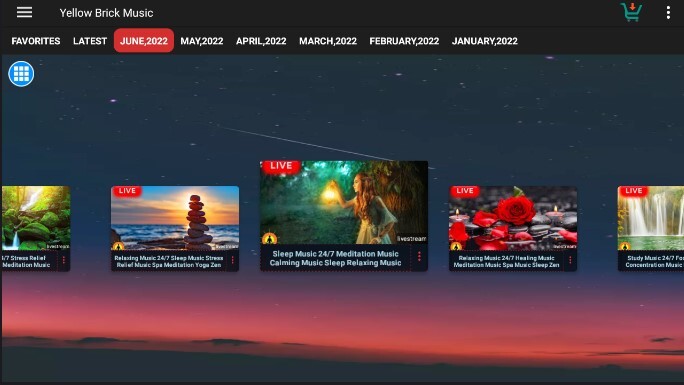684x385 pixels.
Task: Open the red rose and candles thumbnail
Action: [513, 218]
